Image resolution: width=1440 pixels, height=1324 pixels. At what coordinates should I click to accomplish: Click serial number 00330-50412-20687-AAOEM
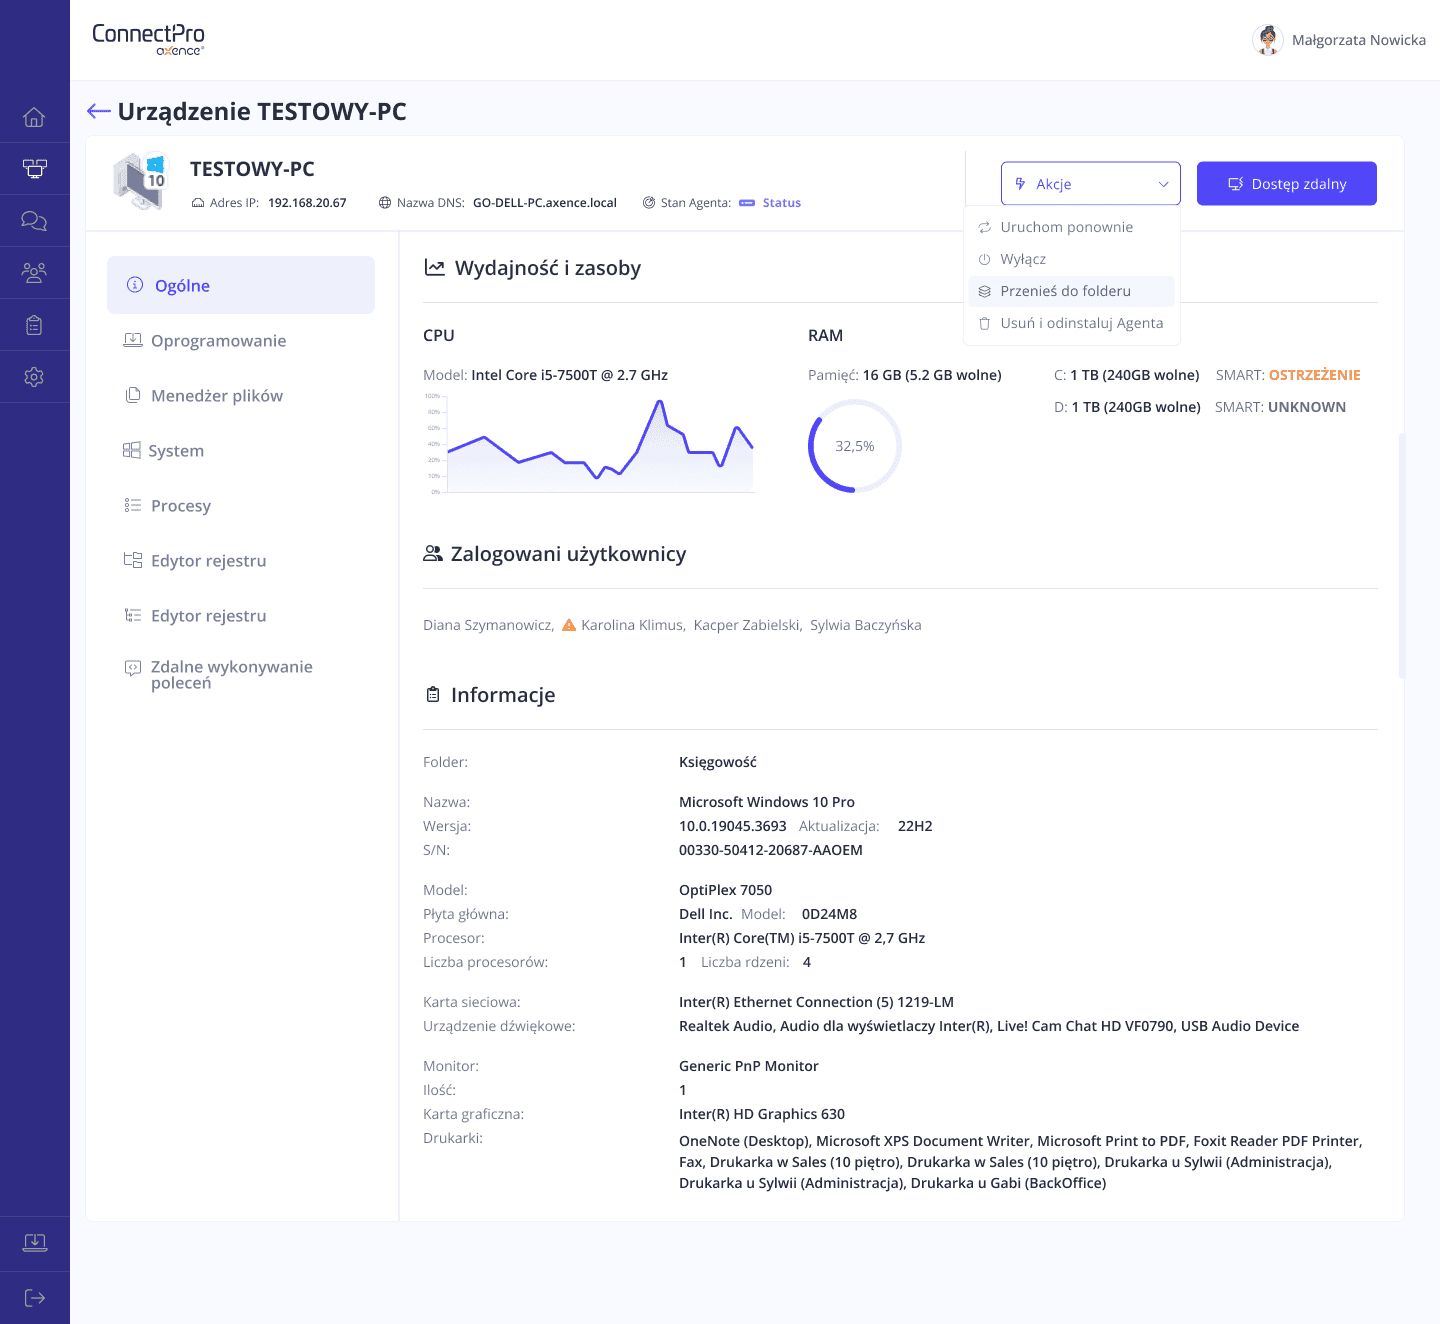click(771, 850)
